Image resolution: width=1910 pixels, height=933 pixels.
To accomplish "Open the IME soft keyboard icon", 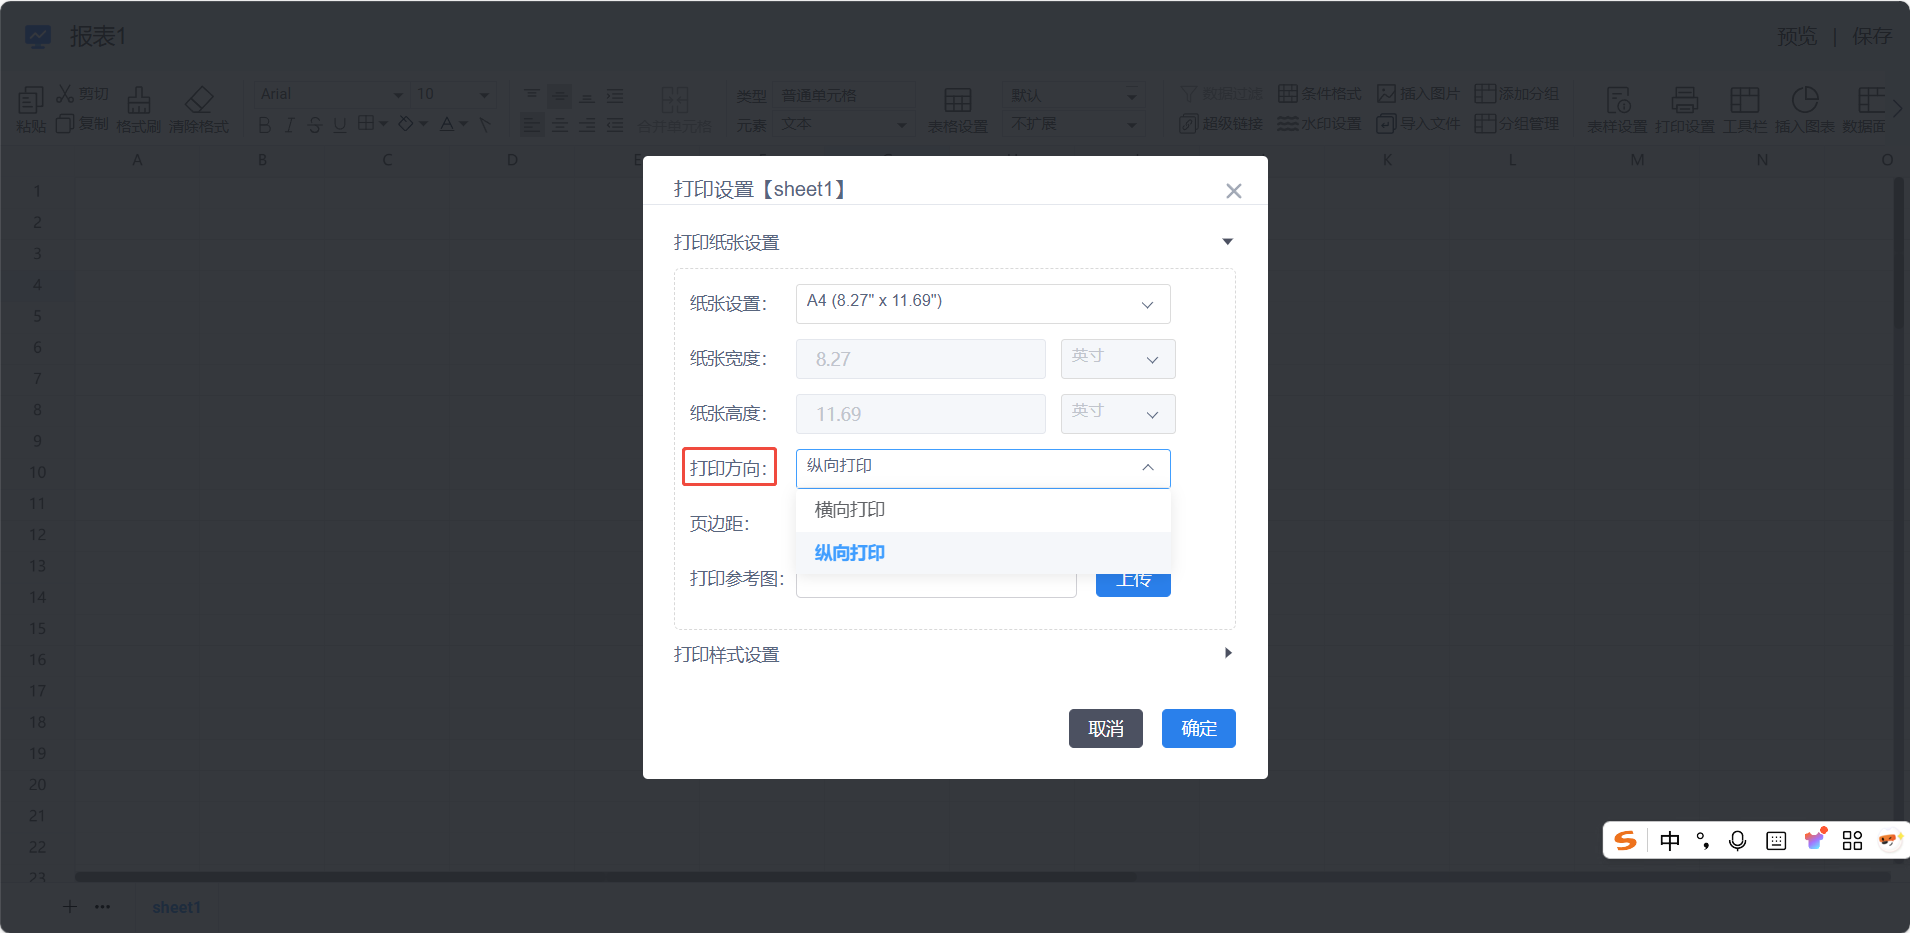I will coord(1776,841).
